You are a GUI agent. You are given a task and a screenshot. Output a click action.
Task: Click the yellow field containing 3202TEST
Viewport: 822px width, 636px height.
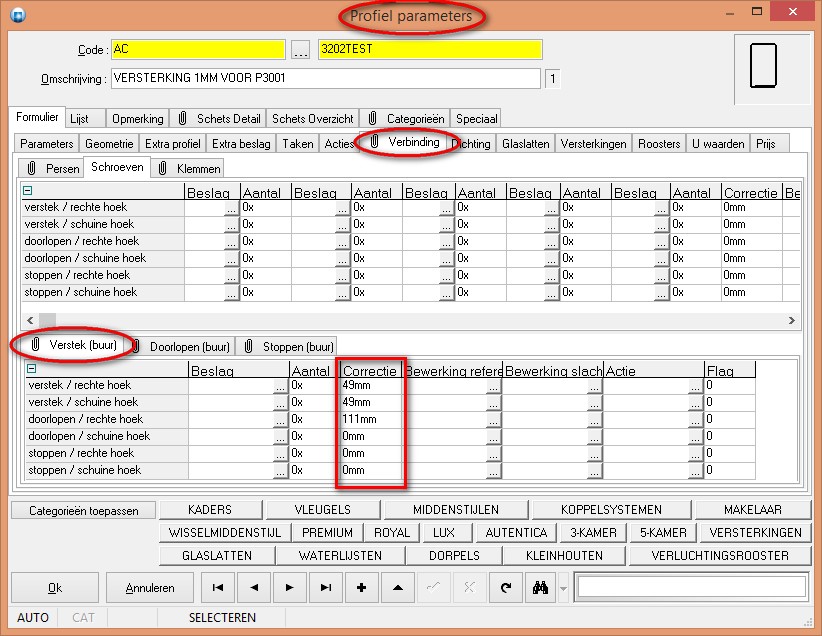tap(430, 50)
